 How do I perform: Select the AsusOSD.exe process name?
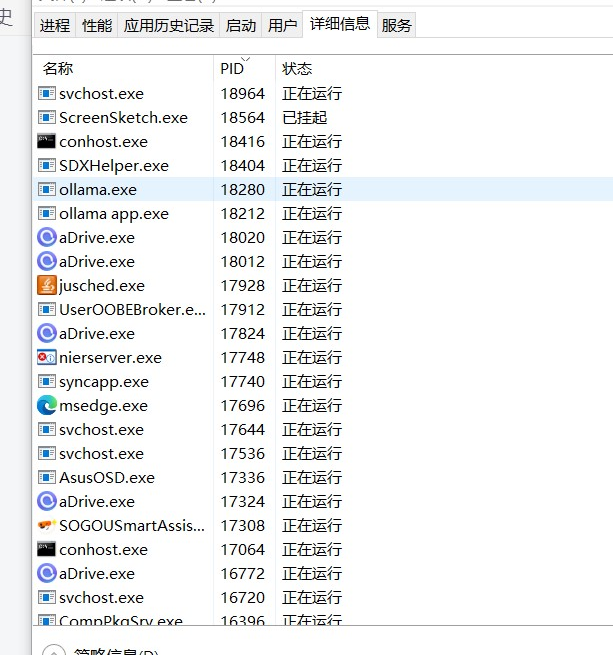point(107,477)
